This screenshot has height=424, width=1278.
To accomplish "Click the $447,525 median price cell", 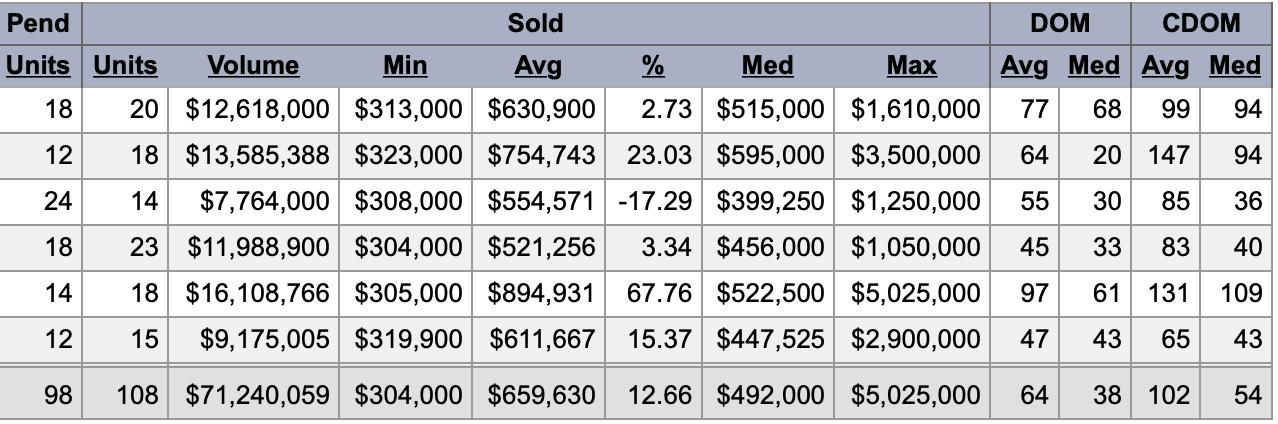I will click(770, 339).
